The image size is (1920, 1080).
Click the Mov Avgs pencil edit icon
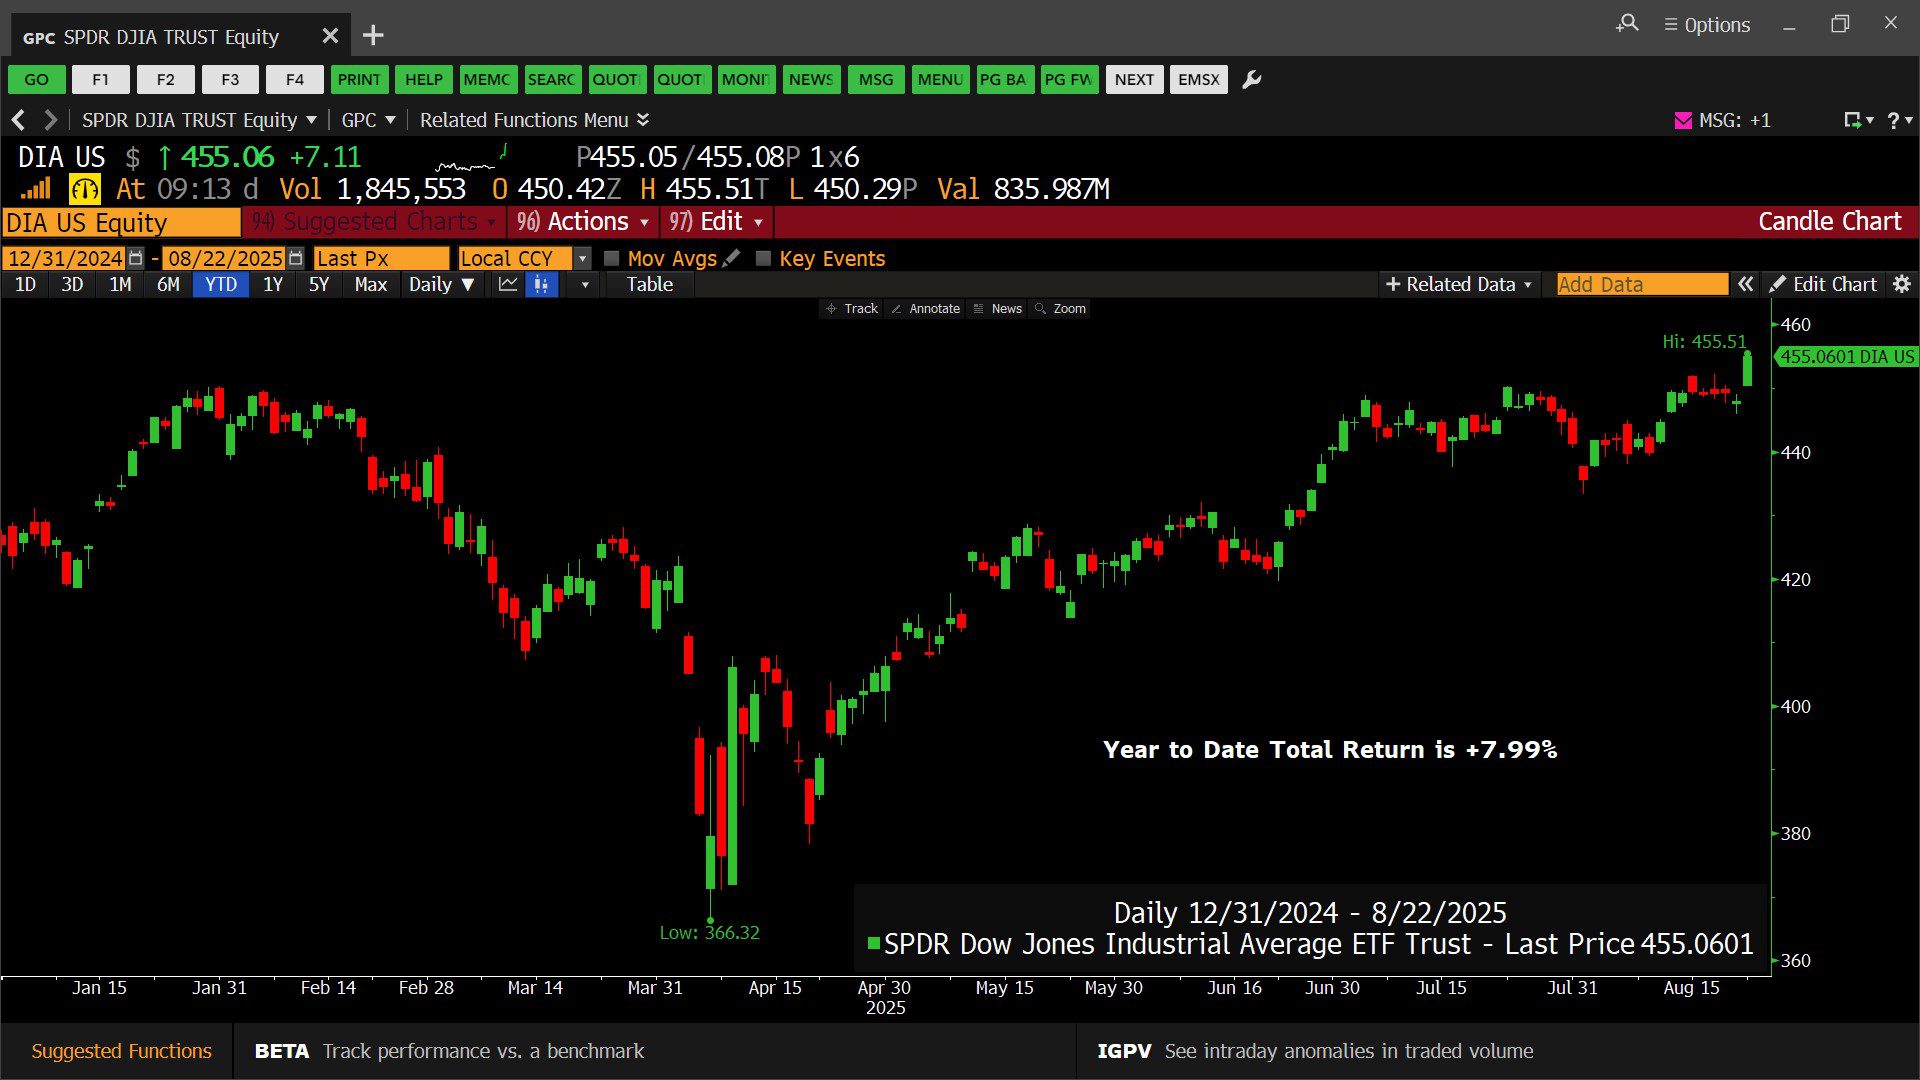click(732, 258)
